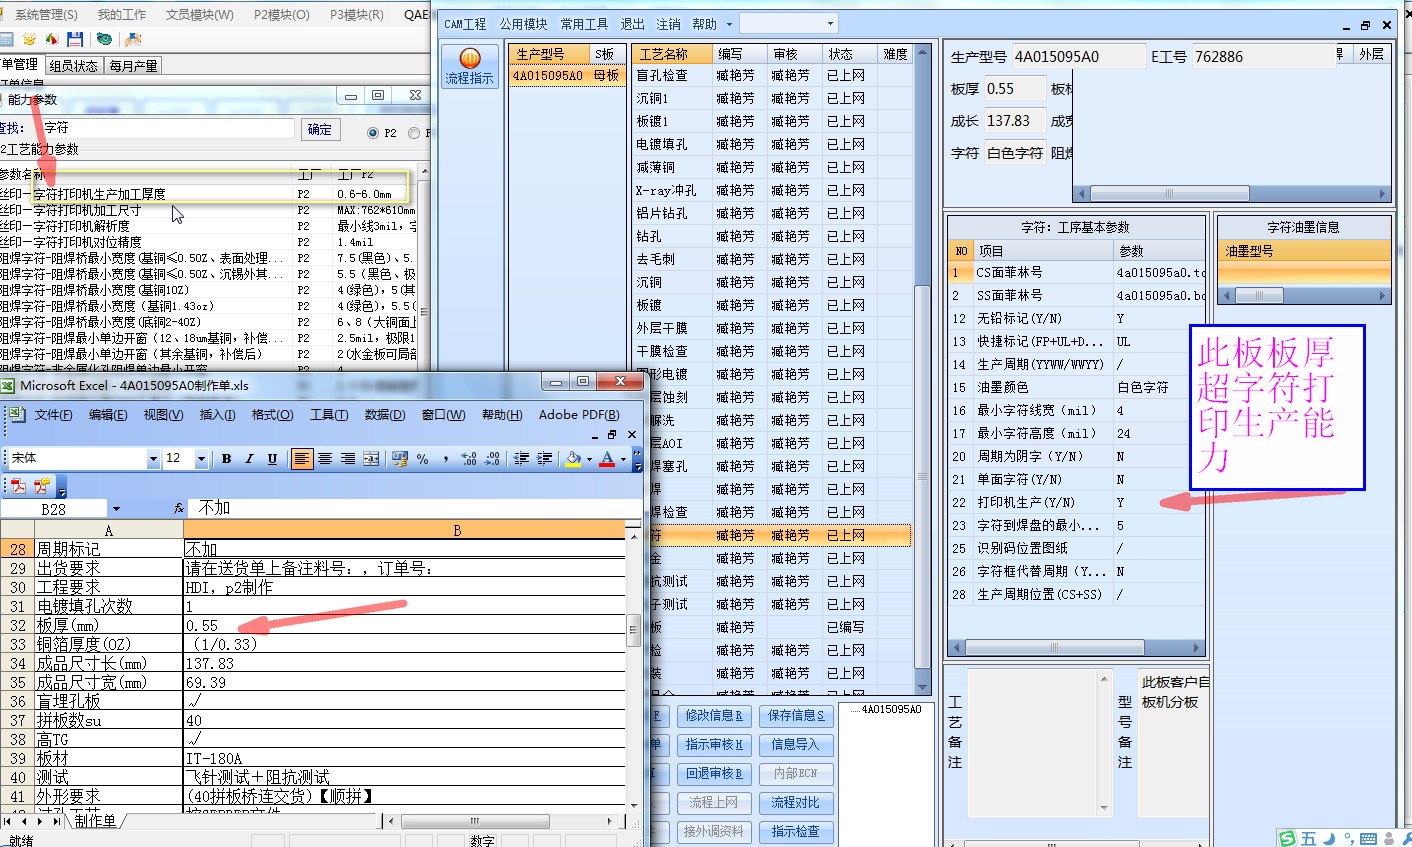This screenshot has width=1412, height=847.
Task: Open the Name Box B28 dropdown
Action: [117, 509]
